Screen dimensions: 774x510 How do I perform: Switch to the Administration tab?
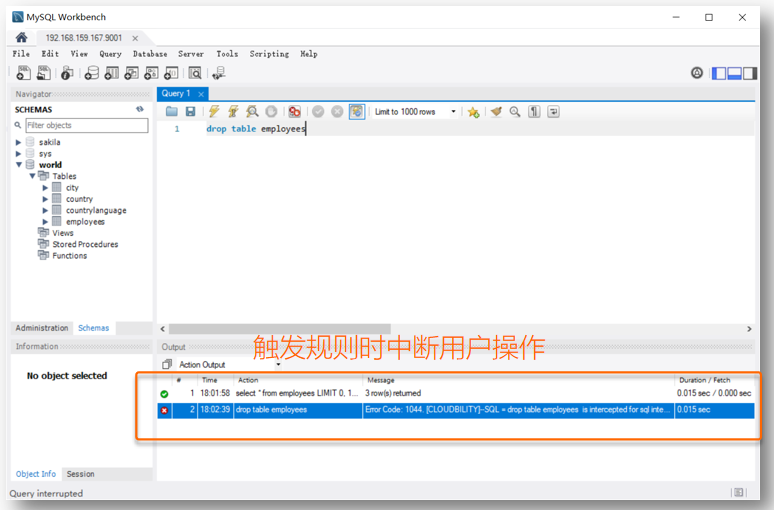tap(42, 328)
